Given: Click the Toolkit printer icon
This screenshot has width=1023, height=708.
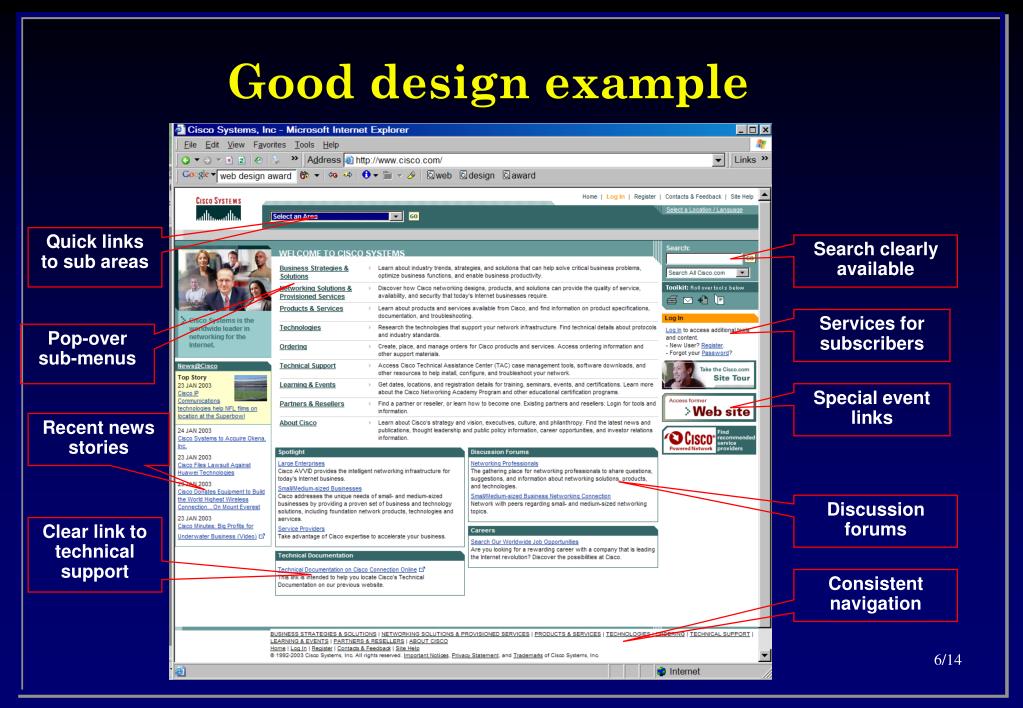Looking at the screenshot, I should click(672, 300).
